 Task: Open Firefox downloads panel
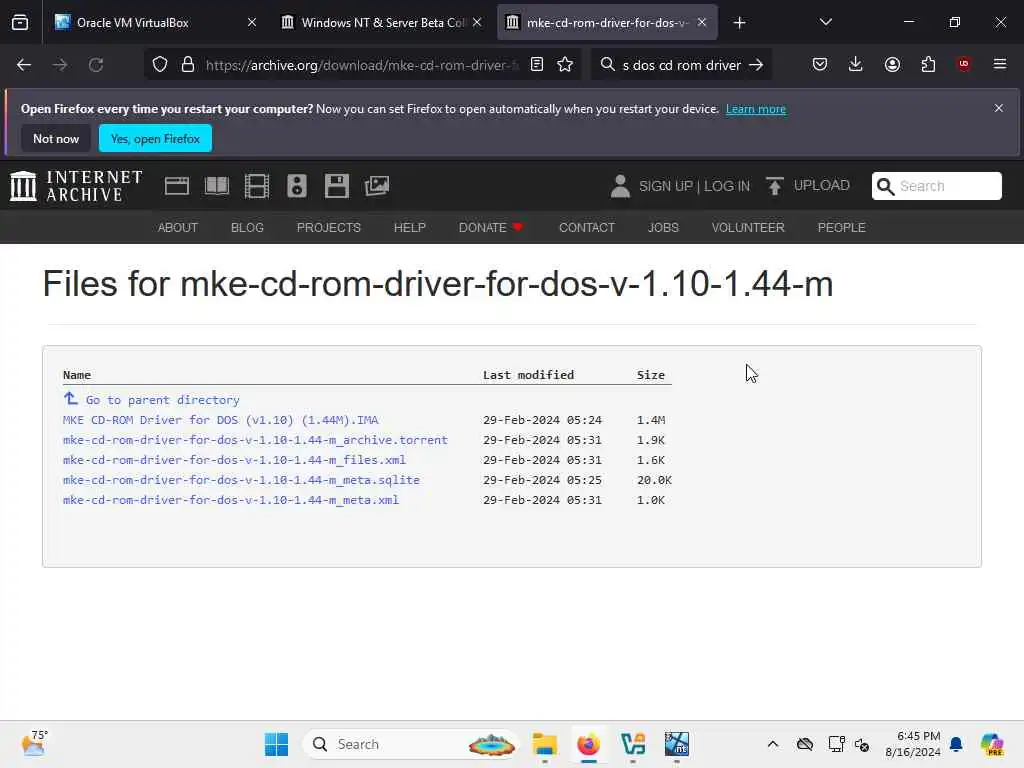pos(856,65)
